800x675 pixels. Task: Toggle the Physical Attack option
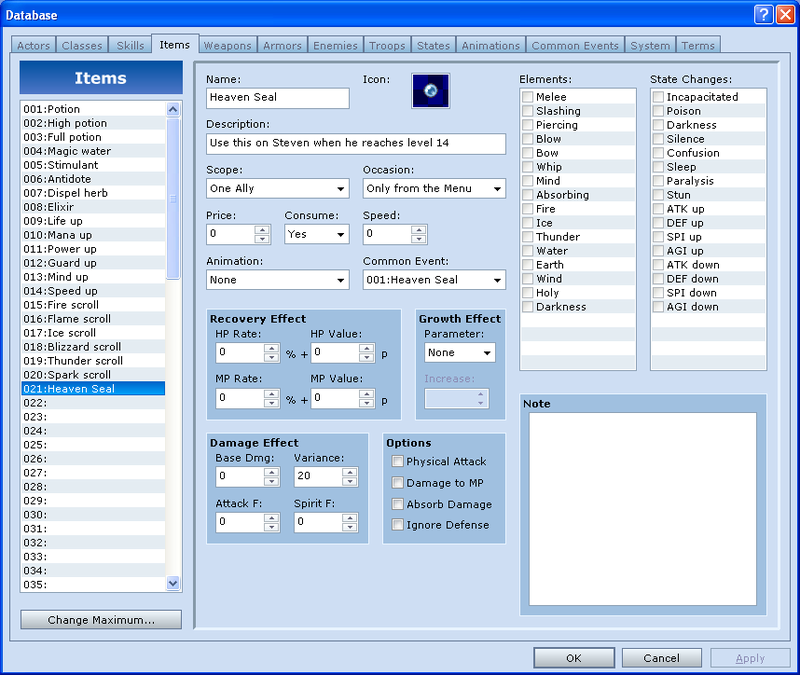pyautogui.click(x=398, y=462)
